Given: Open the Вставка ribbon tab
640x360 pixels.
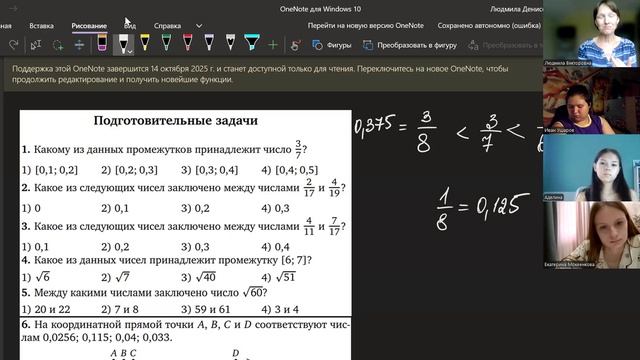Looking at the screenshot, I should [41, 25].
